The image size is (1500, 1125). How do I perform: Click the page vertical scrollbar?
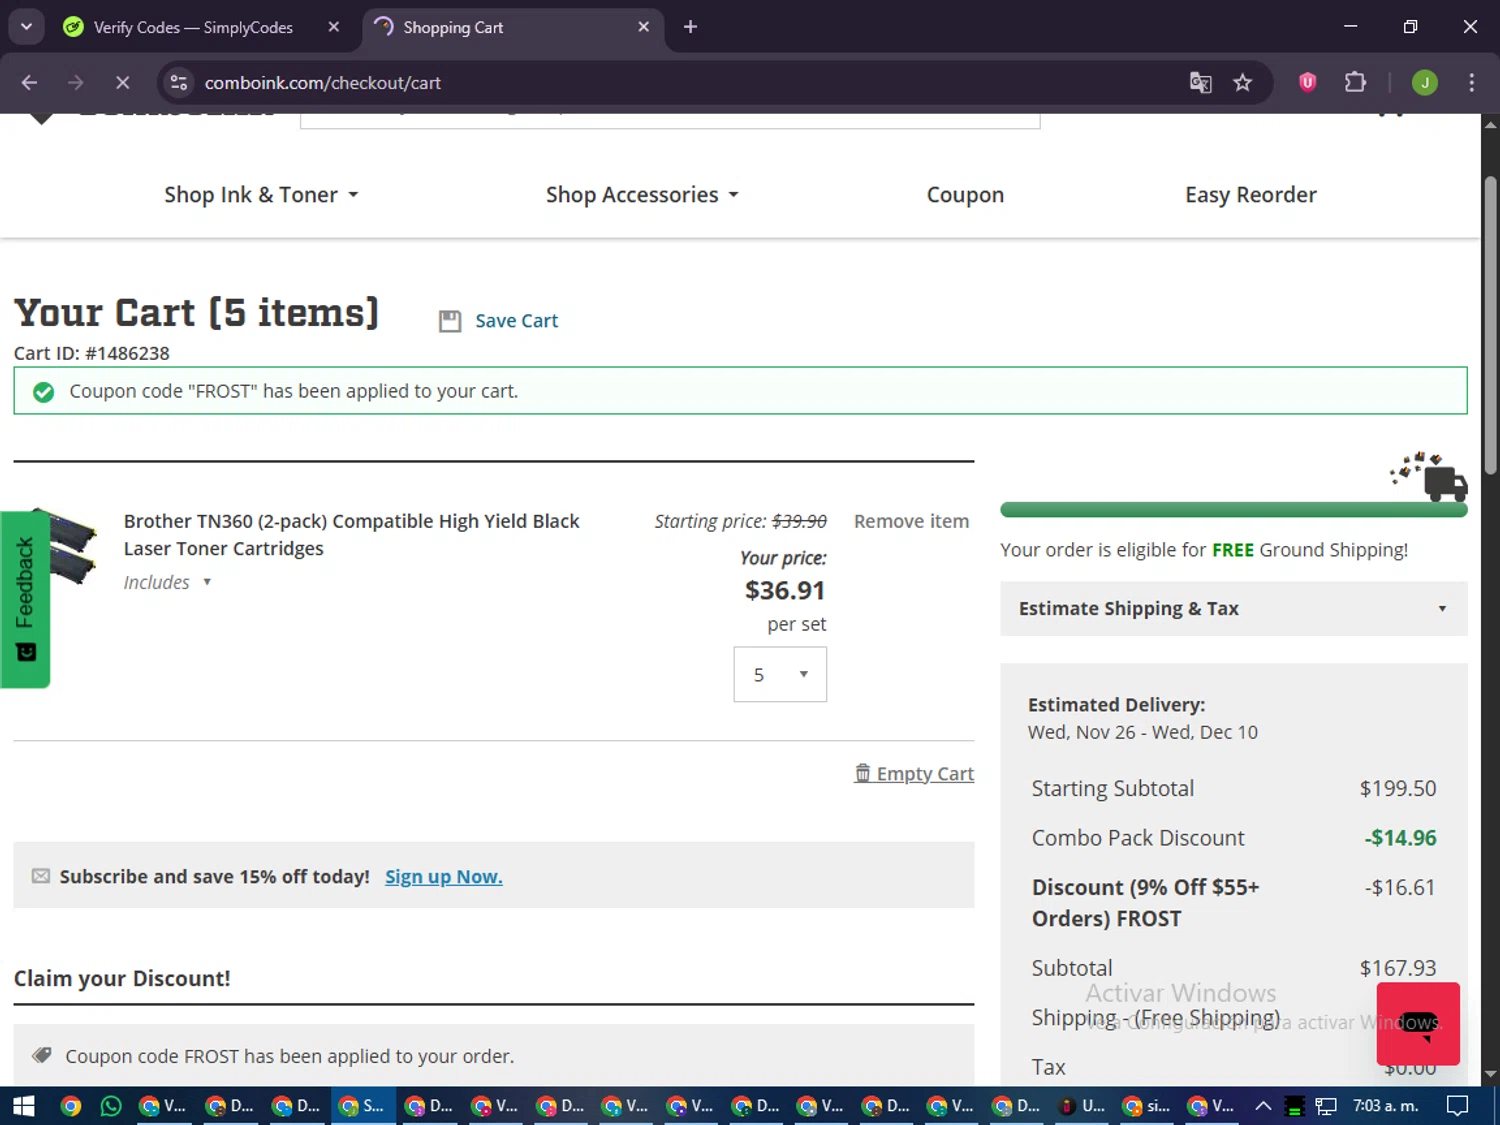click(1490, 324)
